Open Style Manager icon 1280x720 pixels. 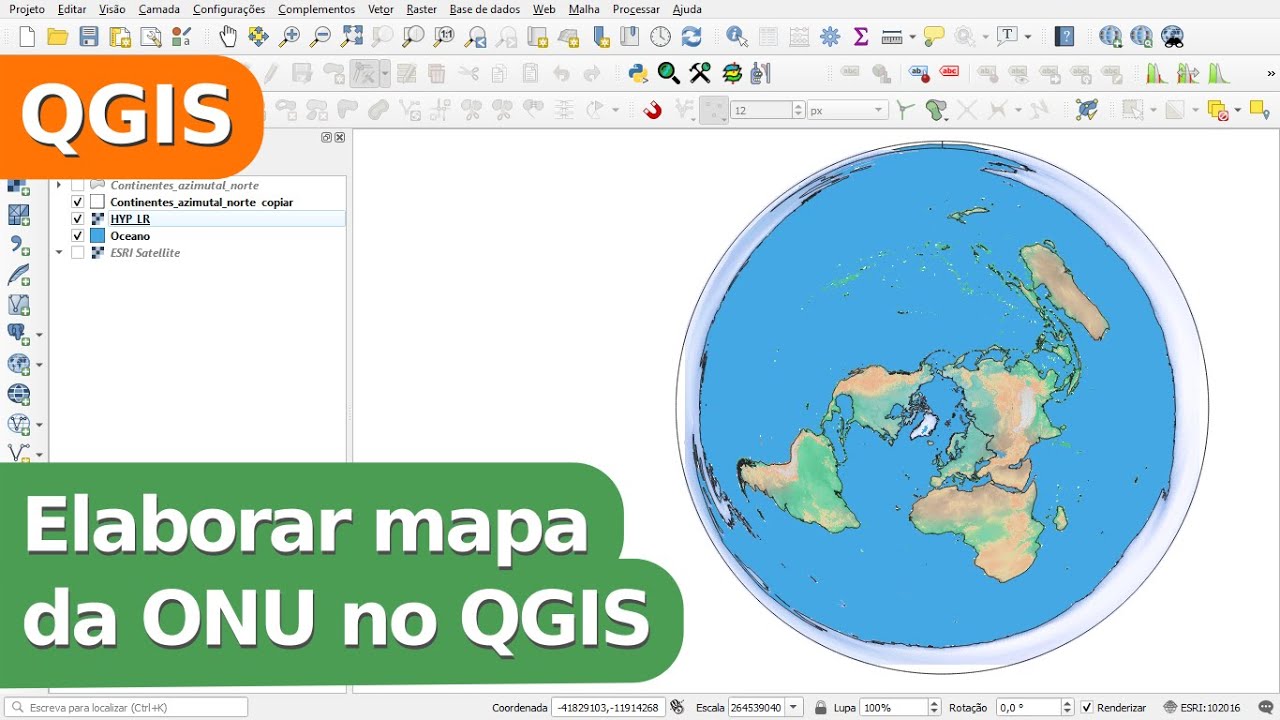[181, 37]
